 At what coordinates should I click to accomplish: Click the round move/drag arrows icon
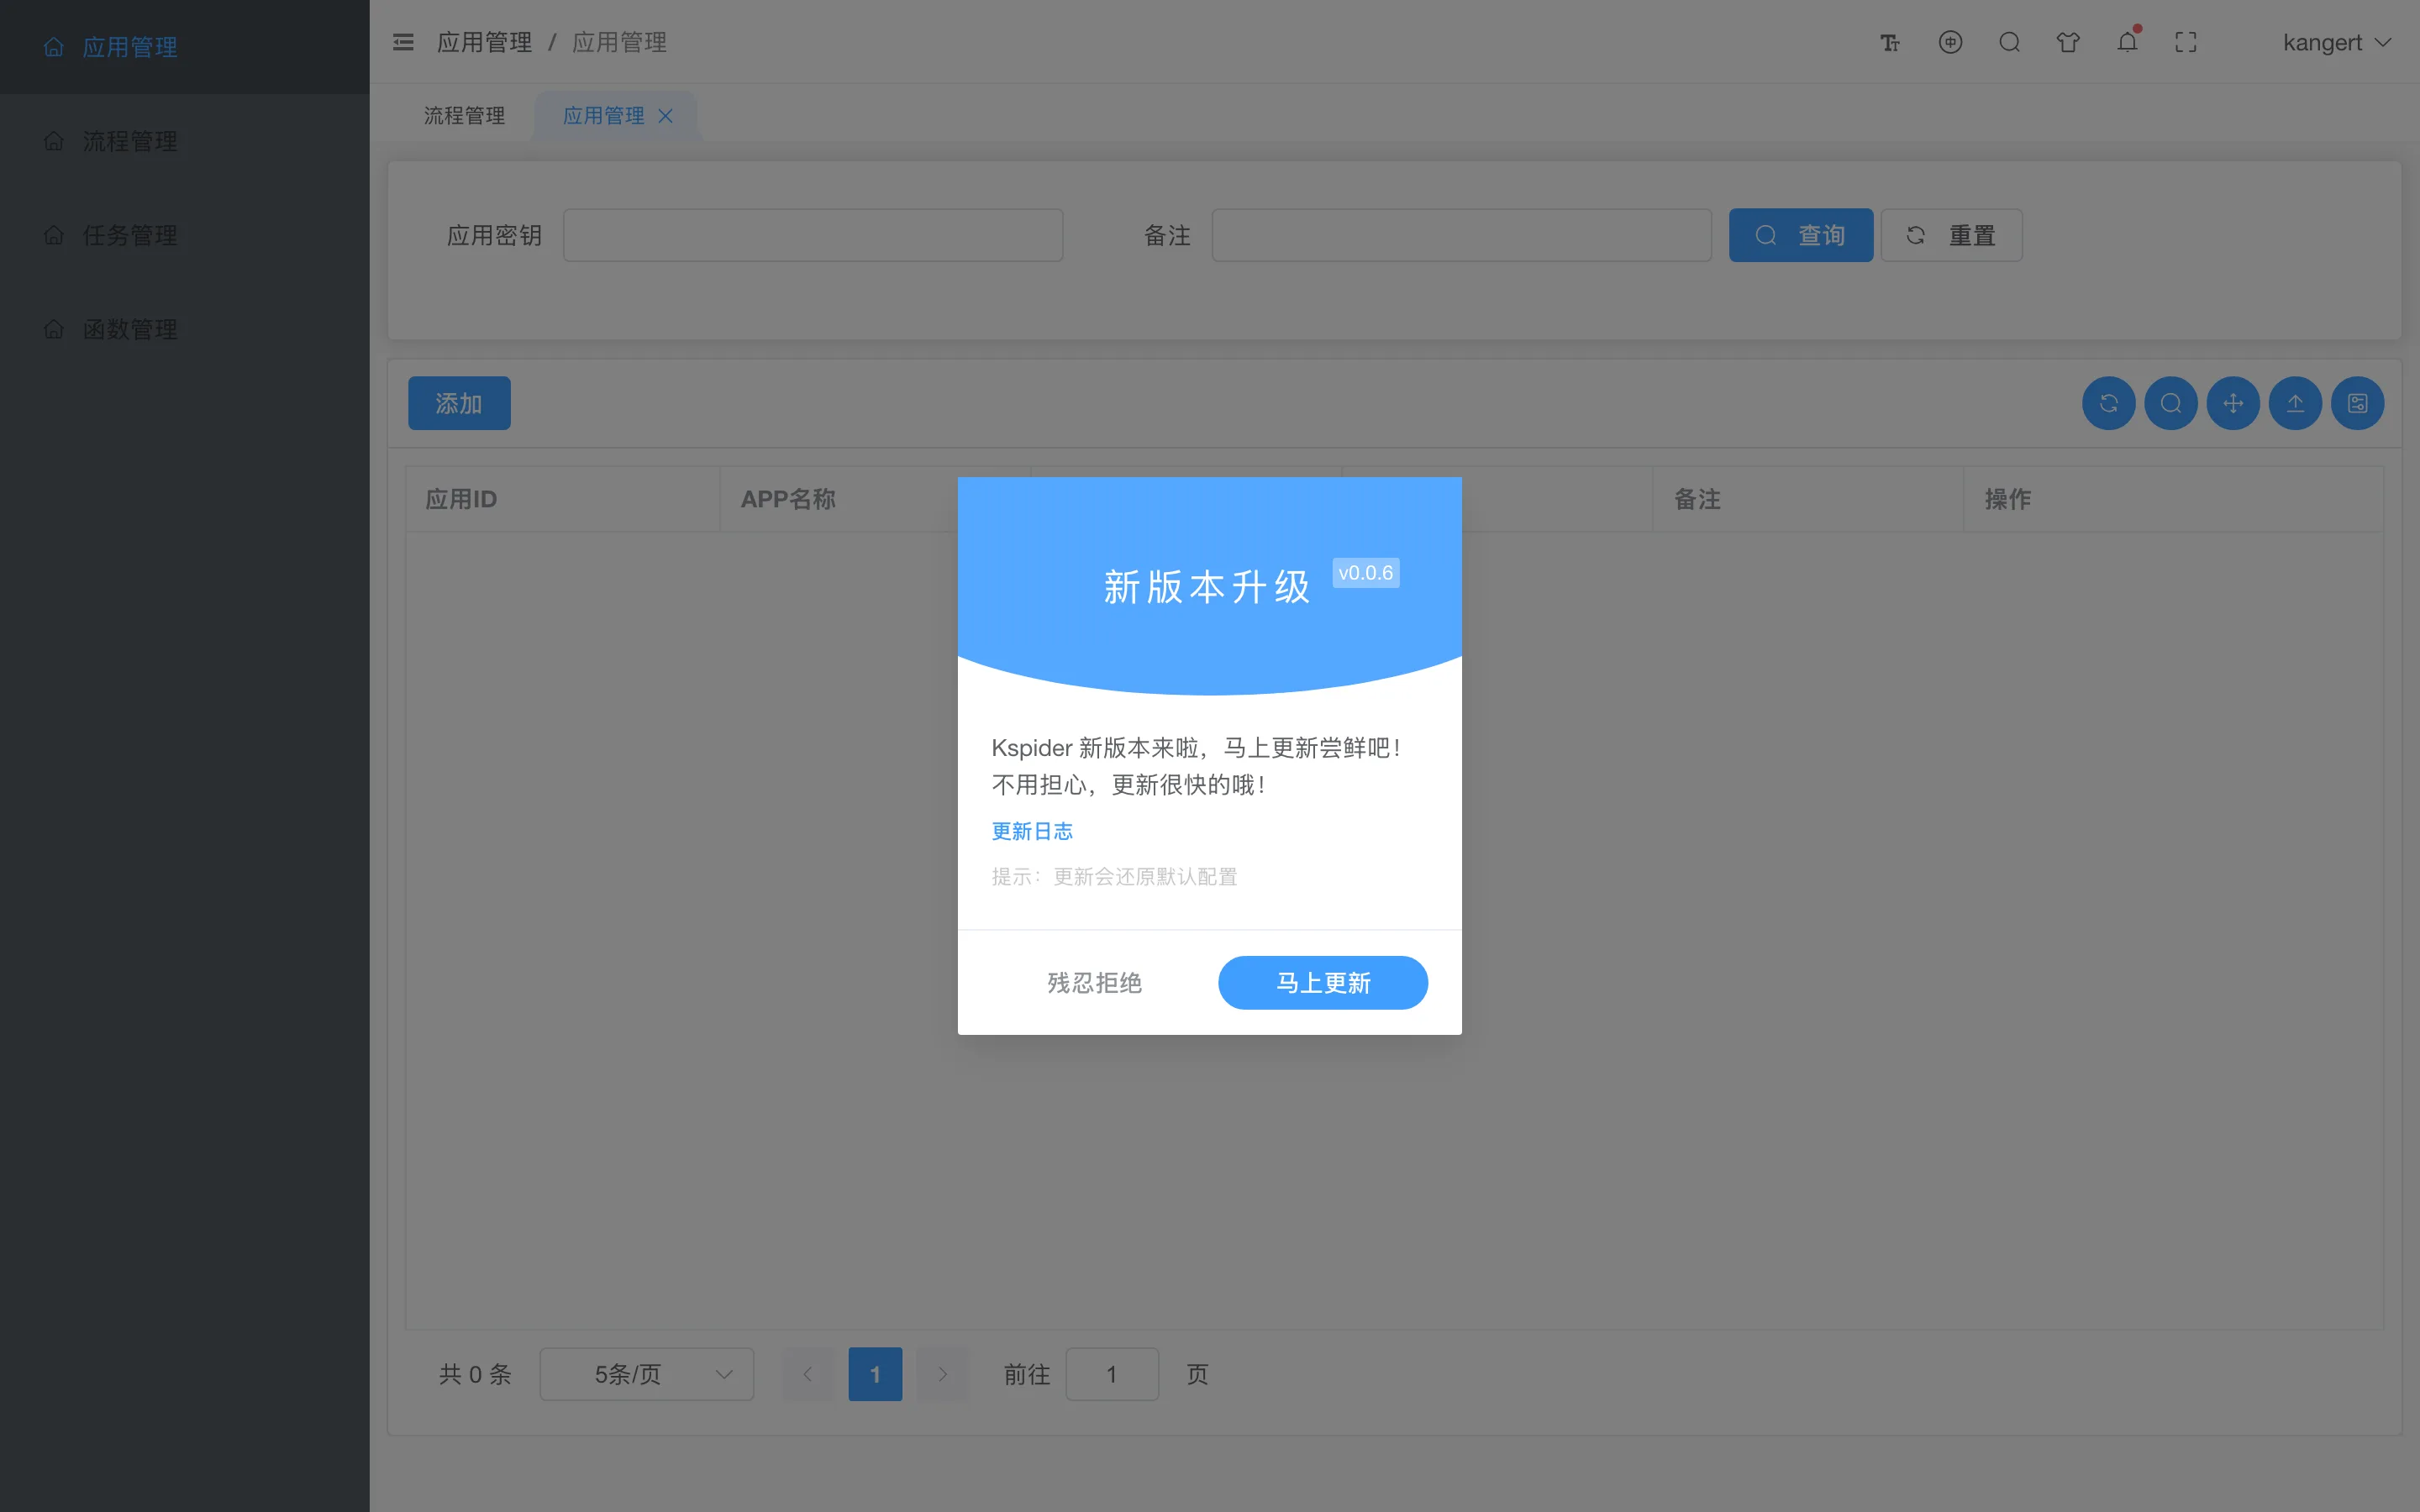(x=2233, y=403)
